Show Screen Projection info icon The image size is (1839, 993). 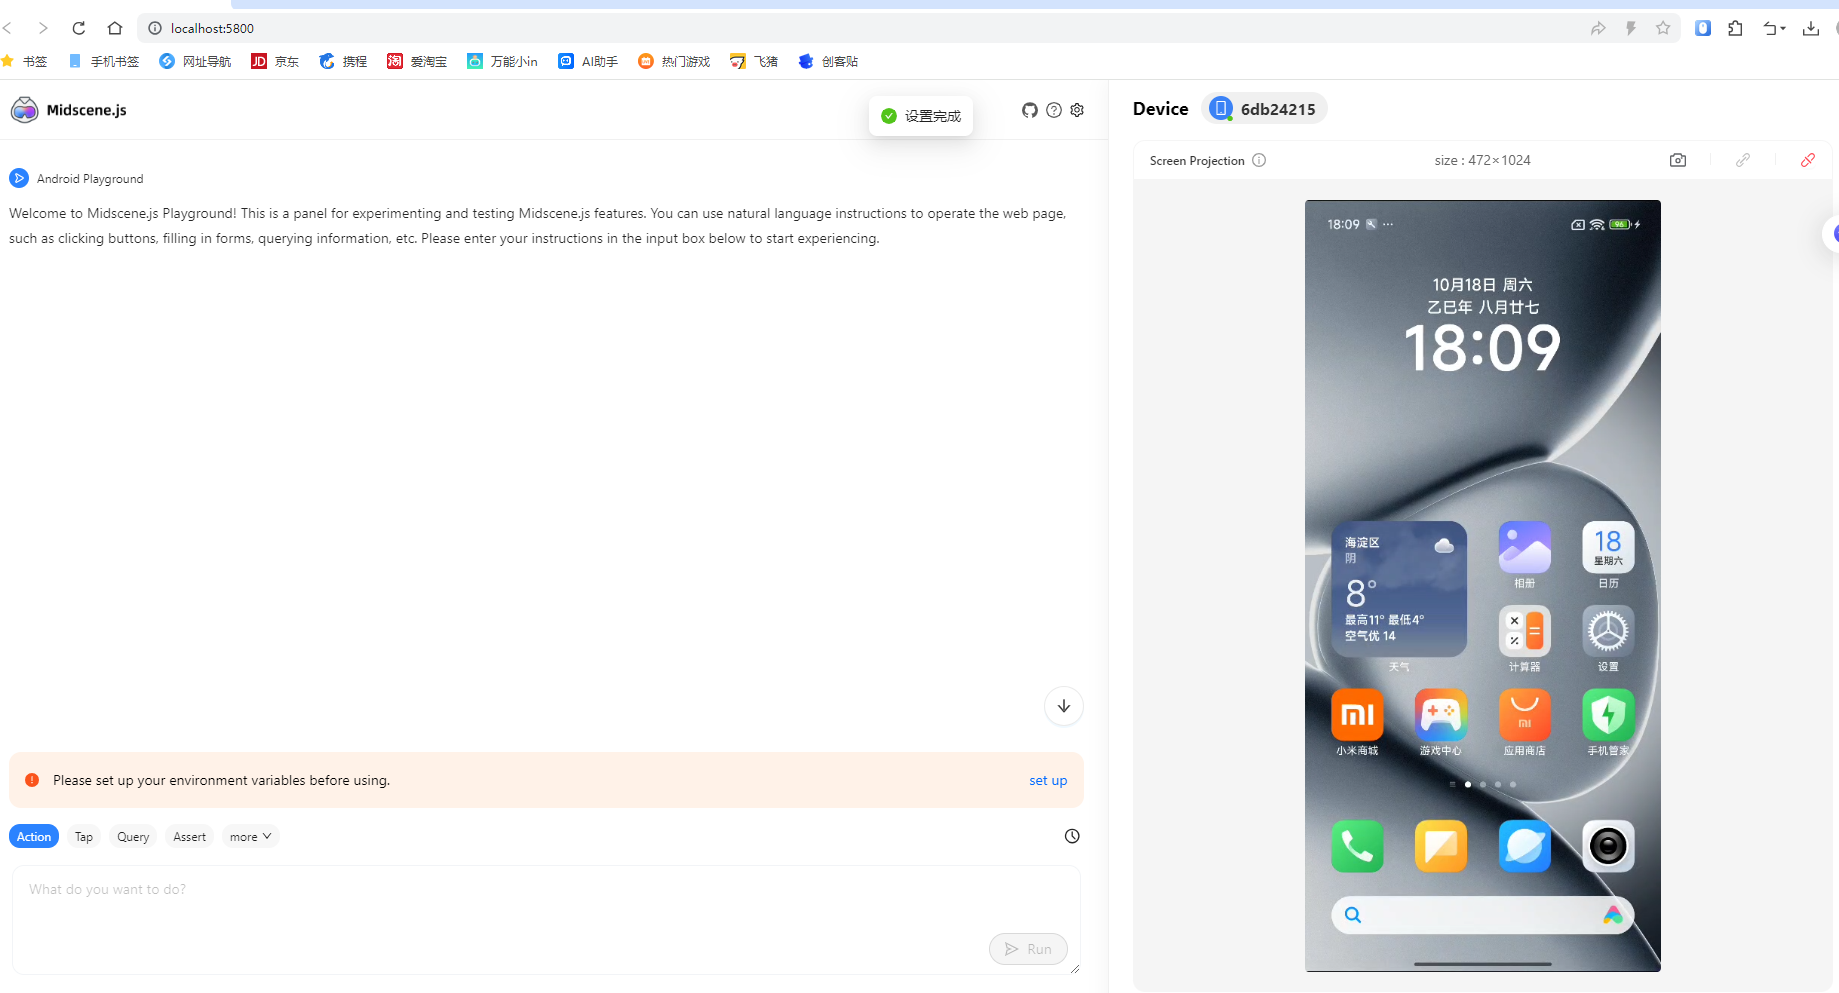click(x=1259, y=160)
